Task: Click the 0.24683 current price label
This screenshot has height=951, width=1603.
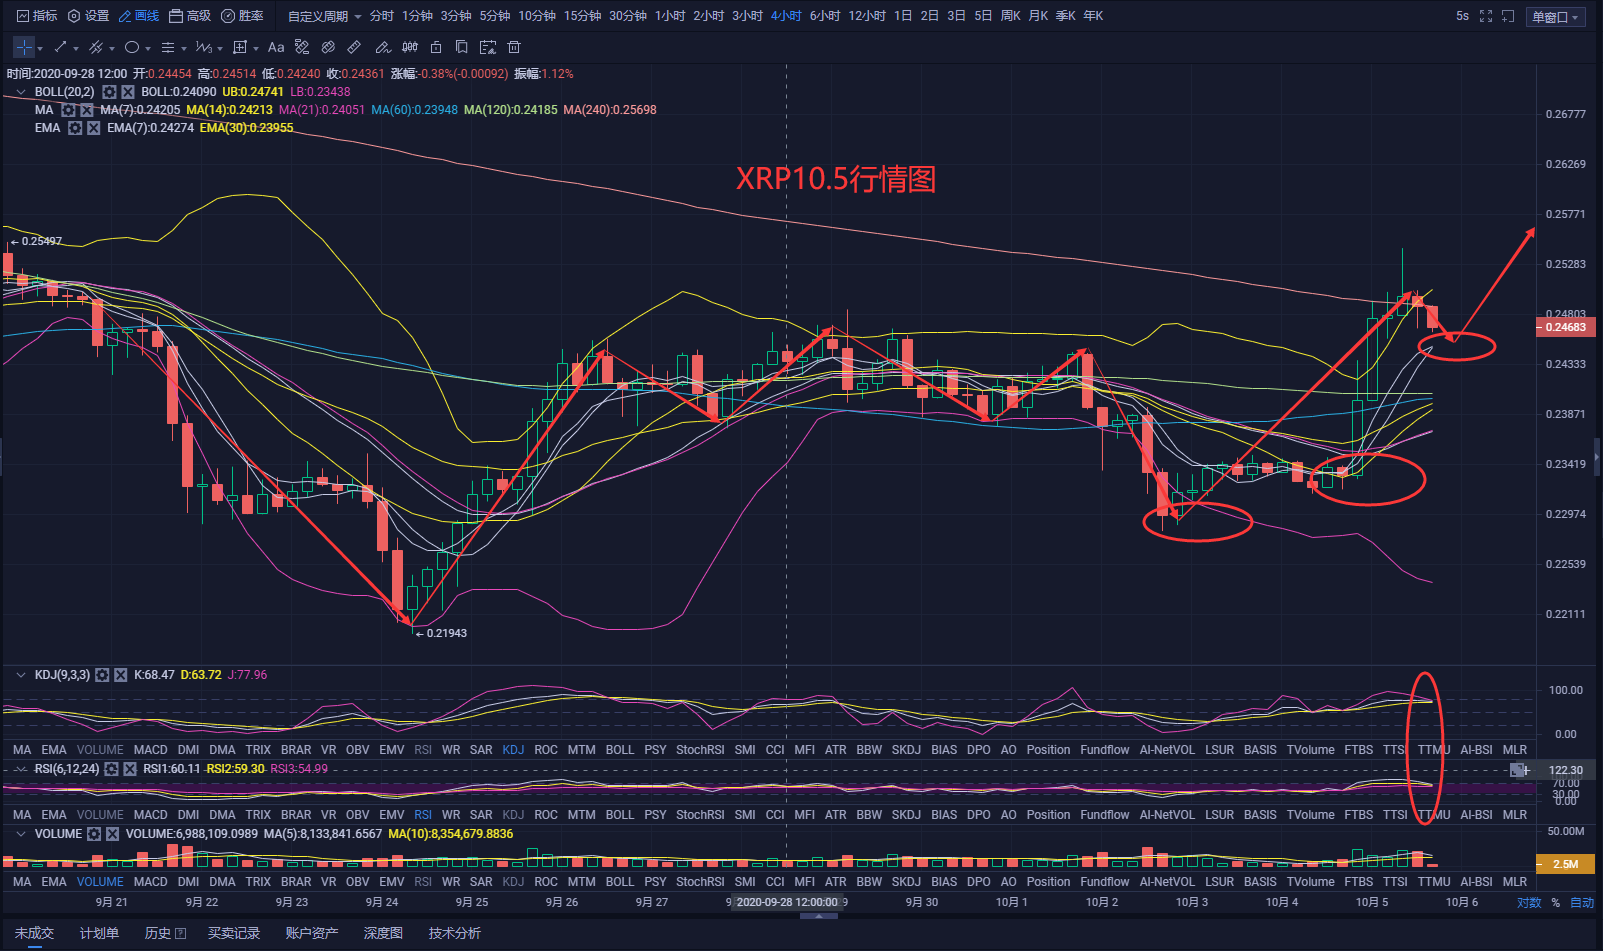Action: point(1565,327)
